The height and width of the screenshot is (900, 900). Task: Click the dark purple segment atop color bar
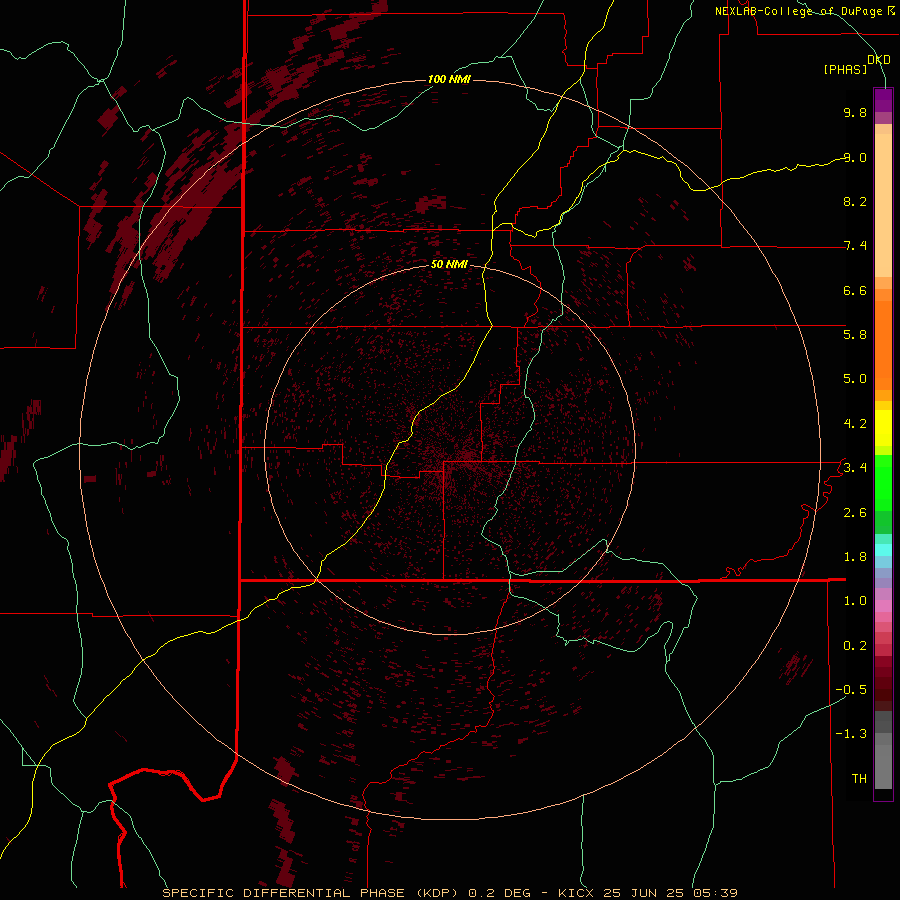coord(883,96)
